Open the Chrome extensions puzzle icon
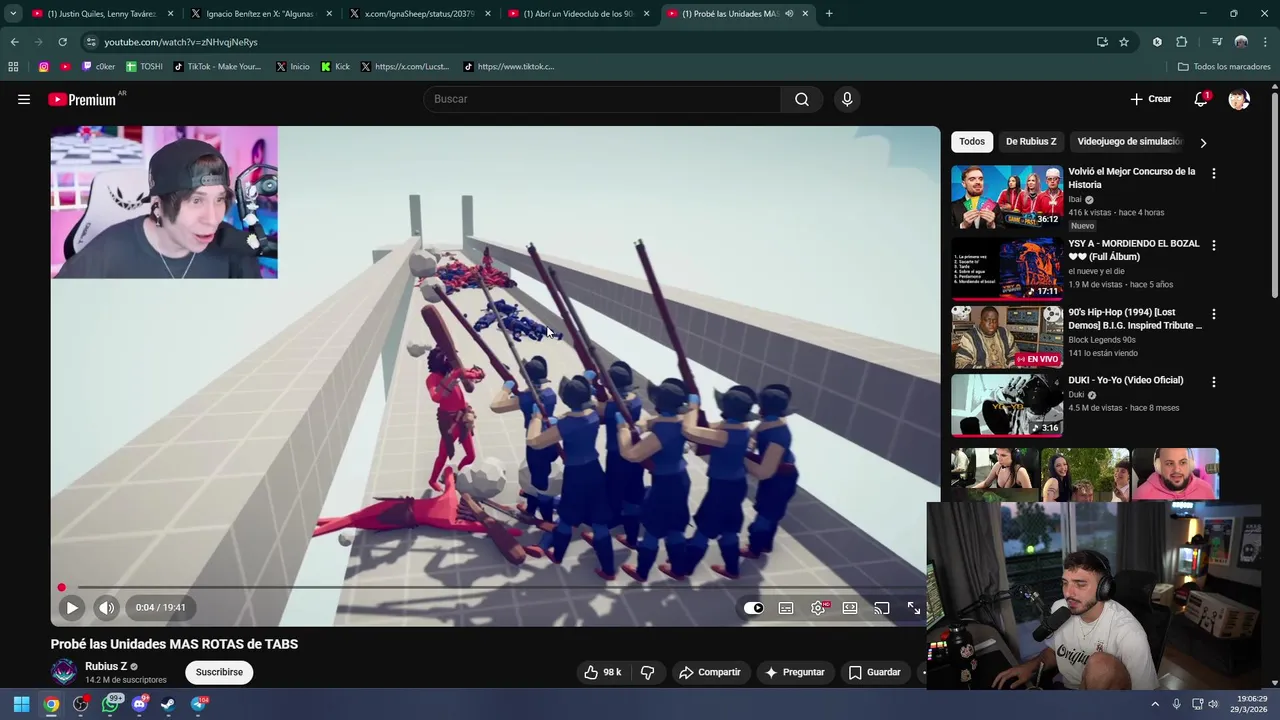This screenshot has width=1280, height=720. click(1182, 42)
